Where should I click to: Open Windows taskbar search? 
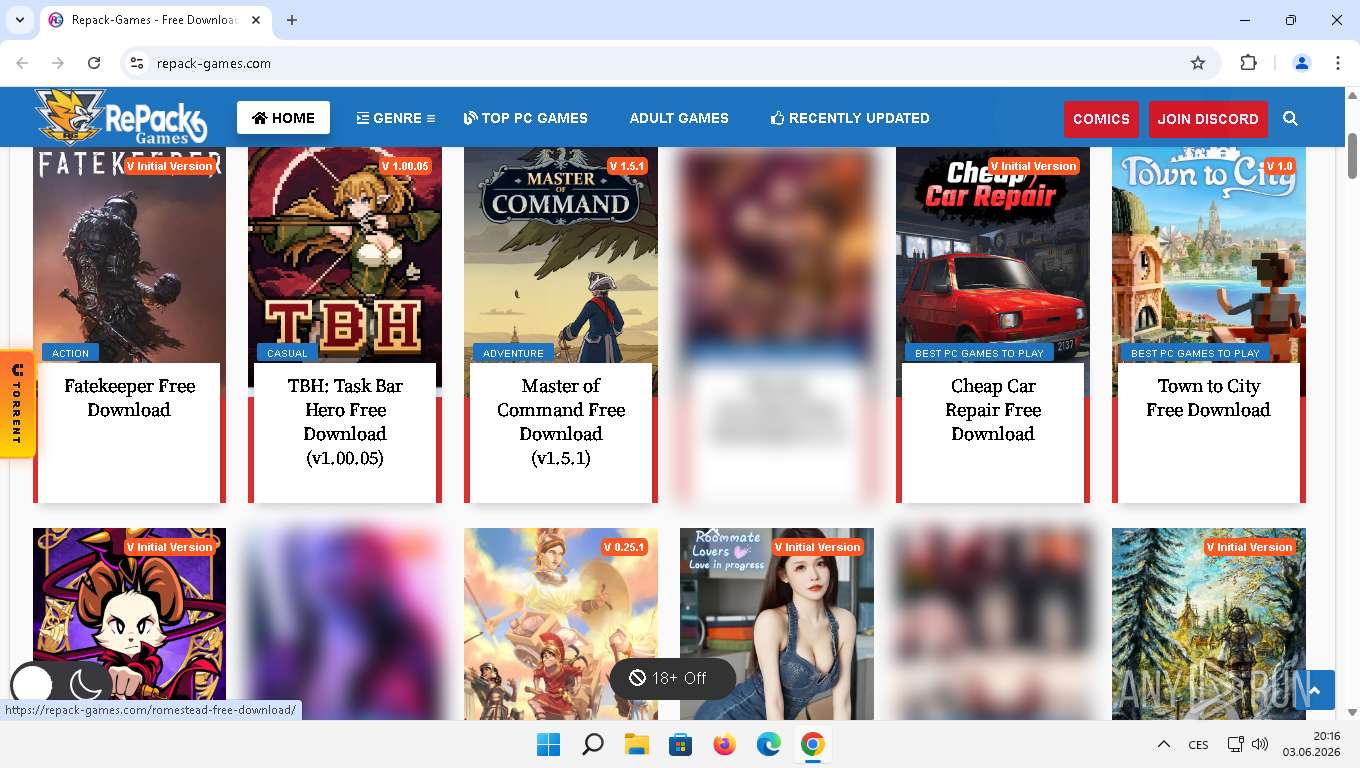click(592, 744)
